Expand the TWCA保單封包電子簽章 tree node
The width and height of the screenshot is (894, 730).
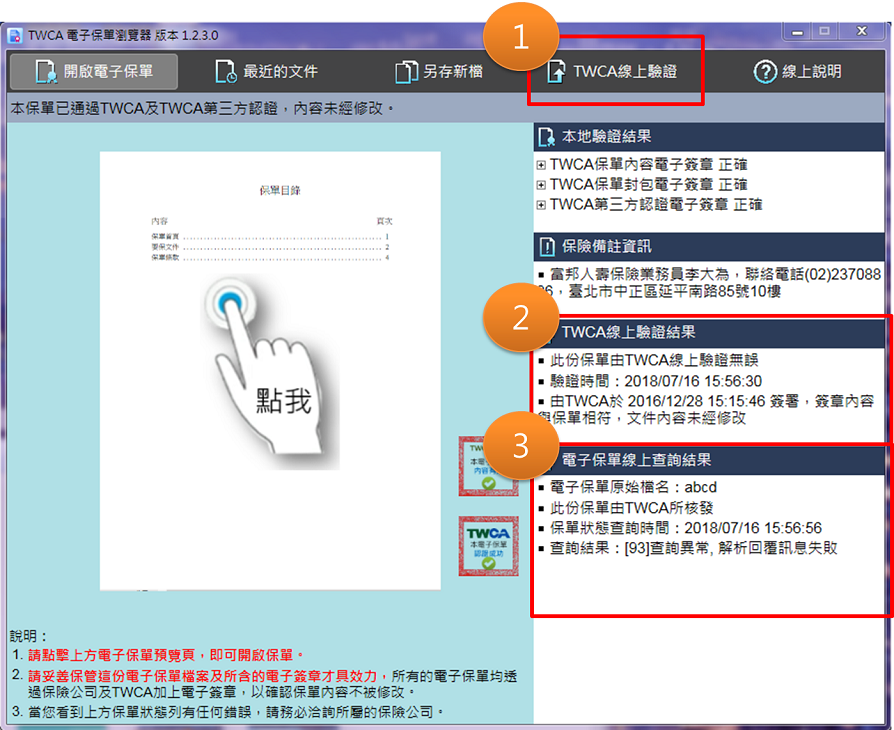(x=541, y=185)
